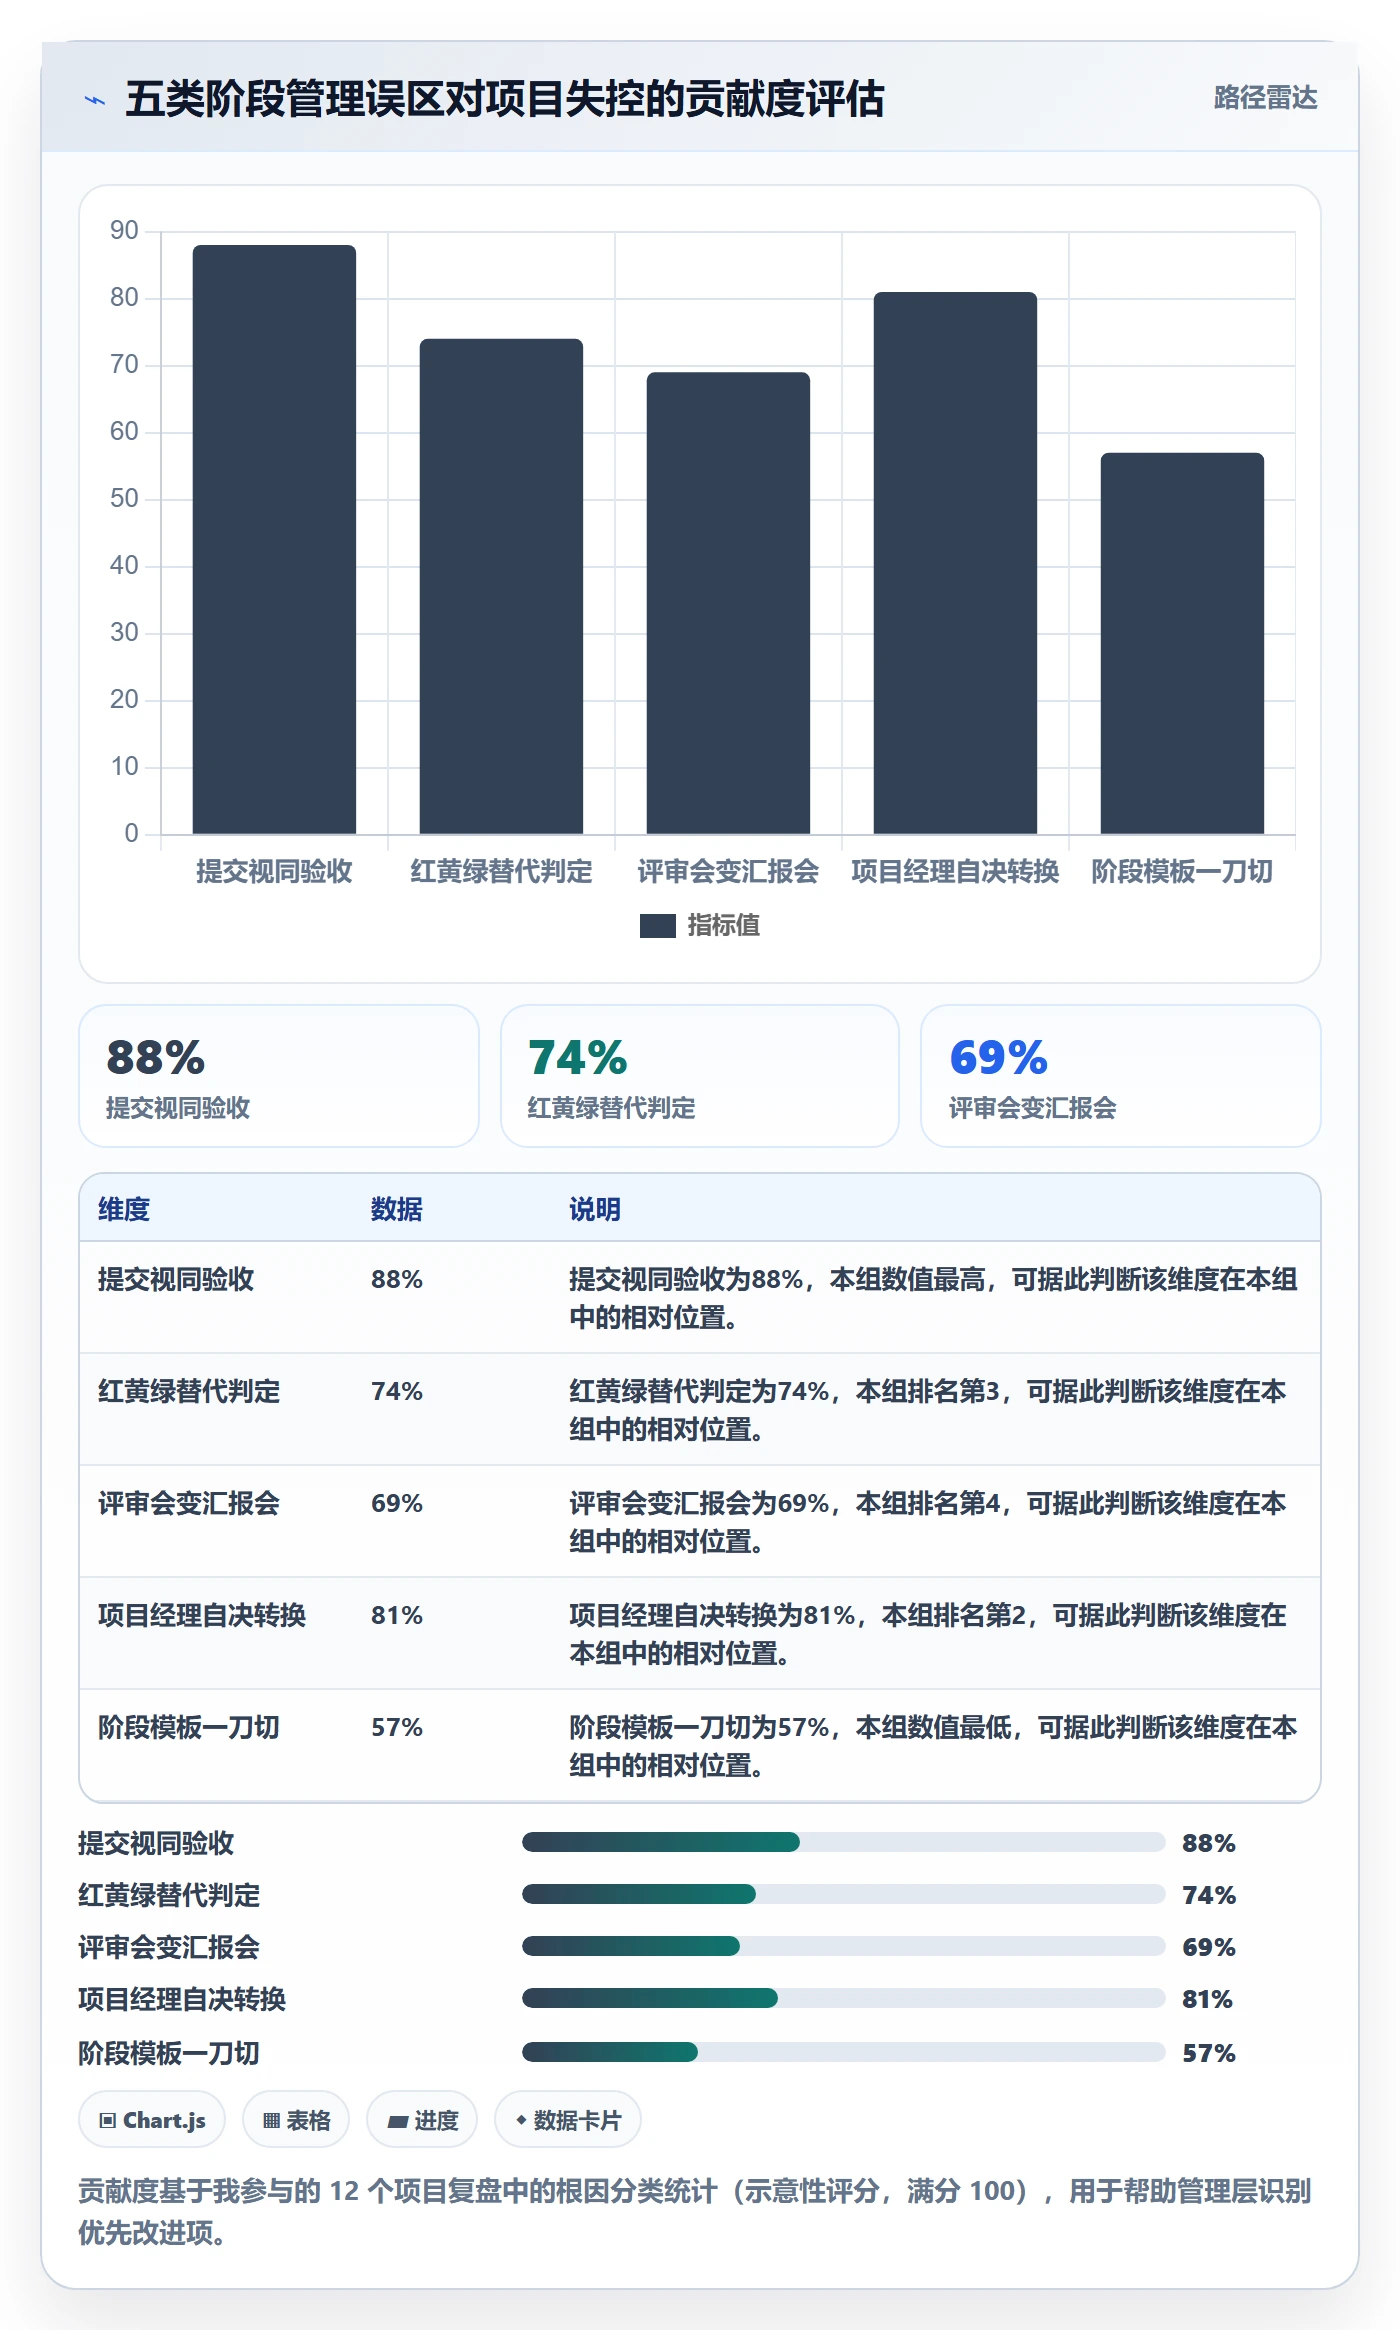
Task: Select 红黄绿替代判定 cell in table
Action: tap(189, 1391)
